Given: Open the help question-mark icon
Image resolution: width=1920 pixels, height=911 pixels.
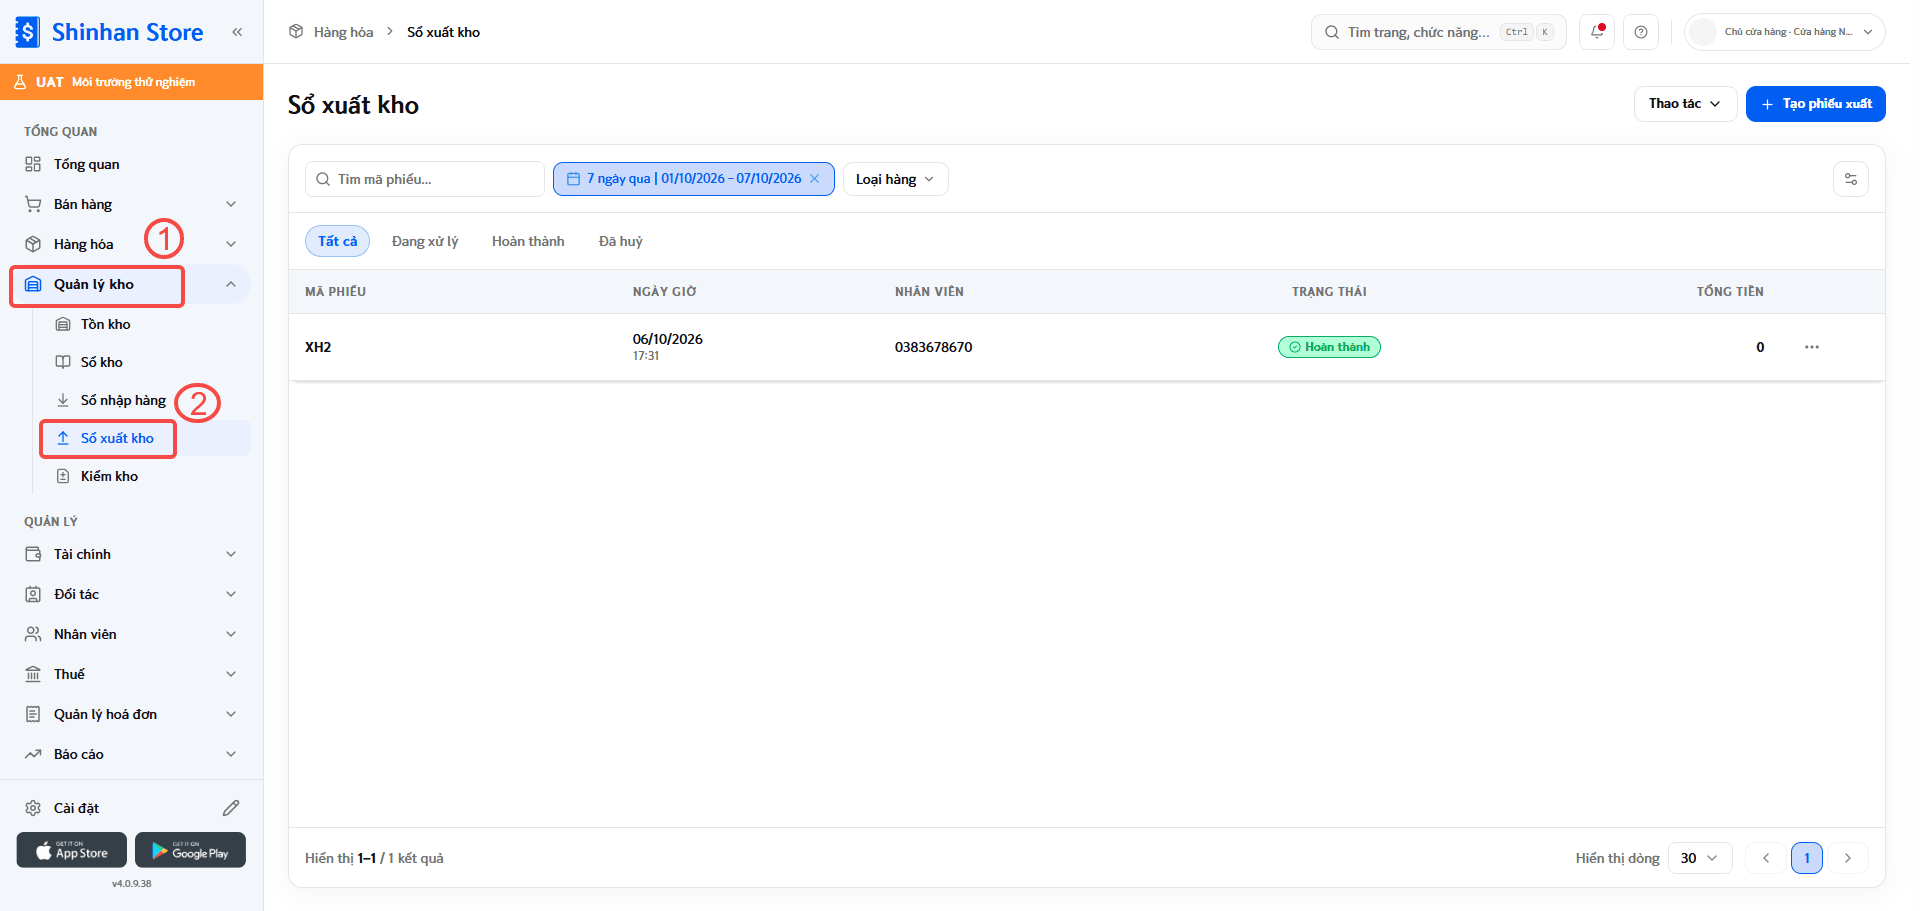Looking at the screenshot, I should point(1641,32).
